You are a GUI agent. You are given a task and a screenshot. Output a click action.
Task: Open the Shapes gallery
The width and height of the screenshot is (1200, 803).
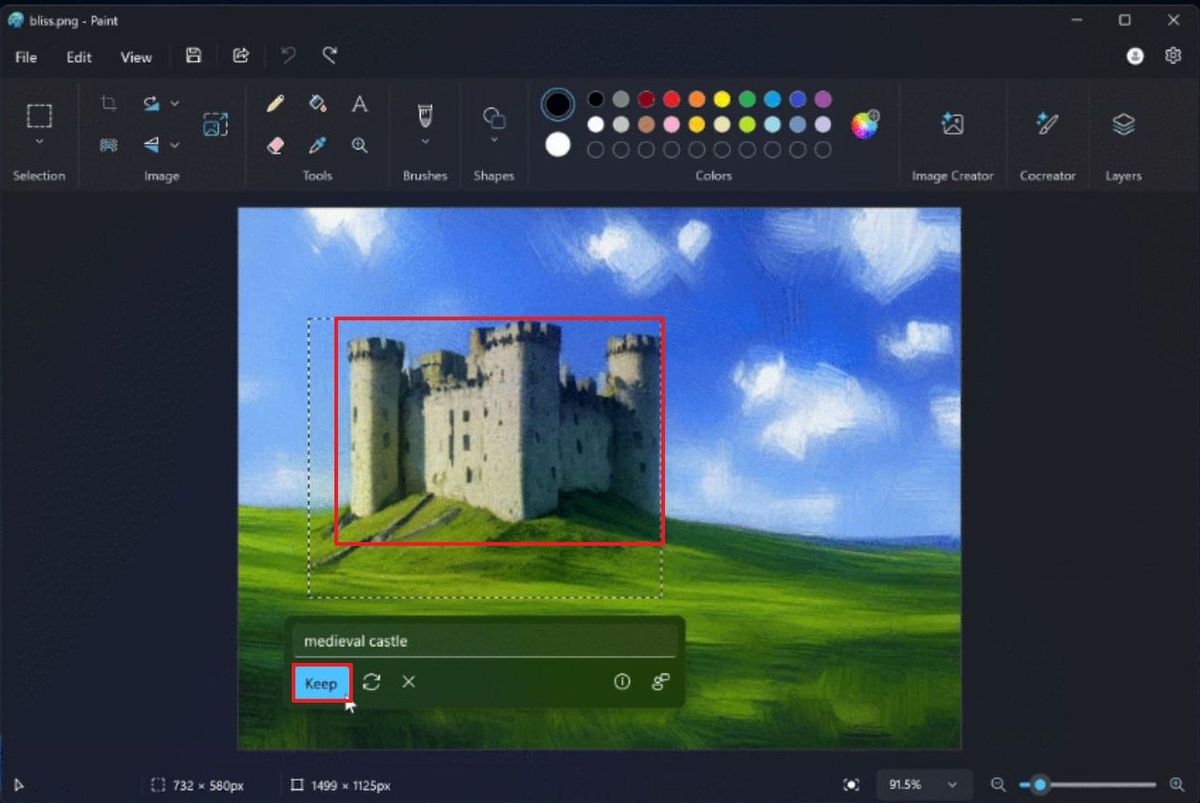click(x=494, y=120)
